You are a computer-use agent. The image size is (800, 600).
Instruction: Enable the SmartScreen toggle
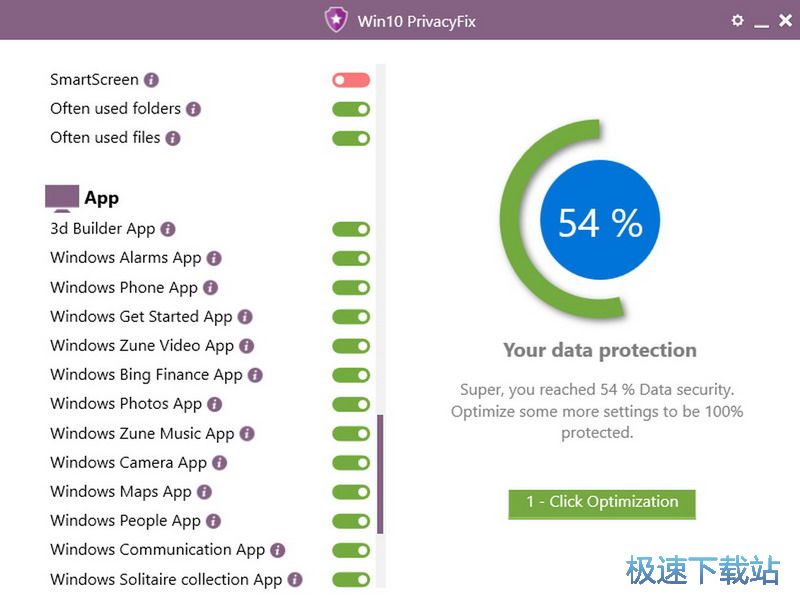351,80
